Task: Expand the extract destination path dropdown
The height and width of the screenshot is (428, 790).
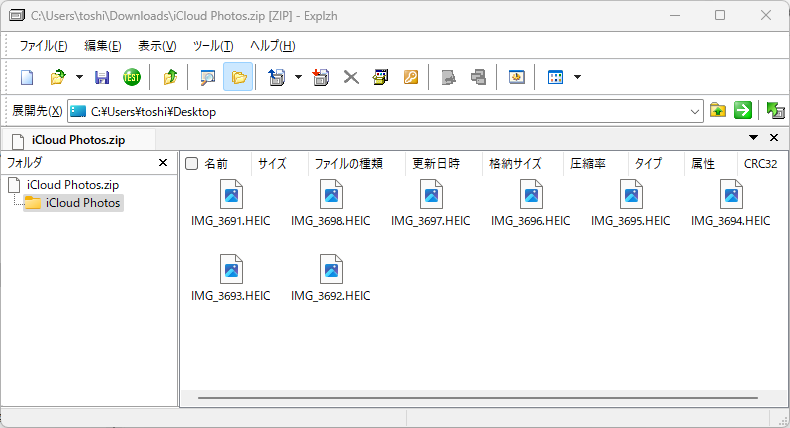Action: pos(695,111)
